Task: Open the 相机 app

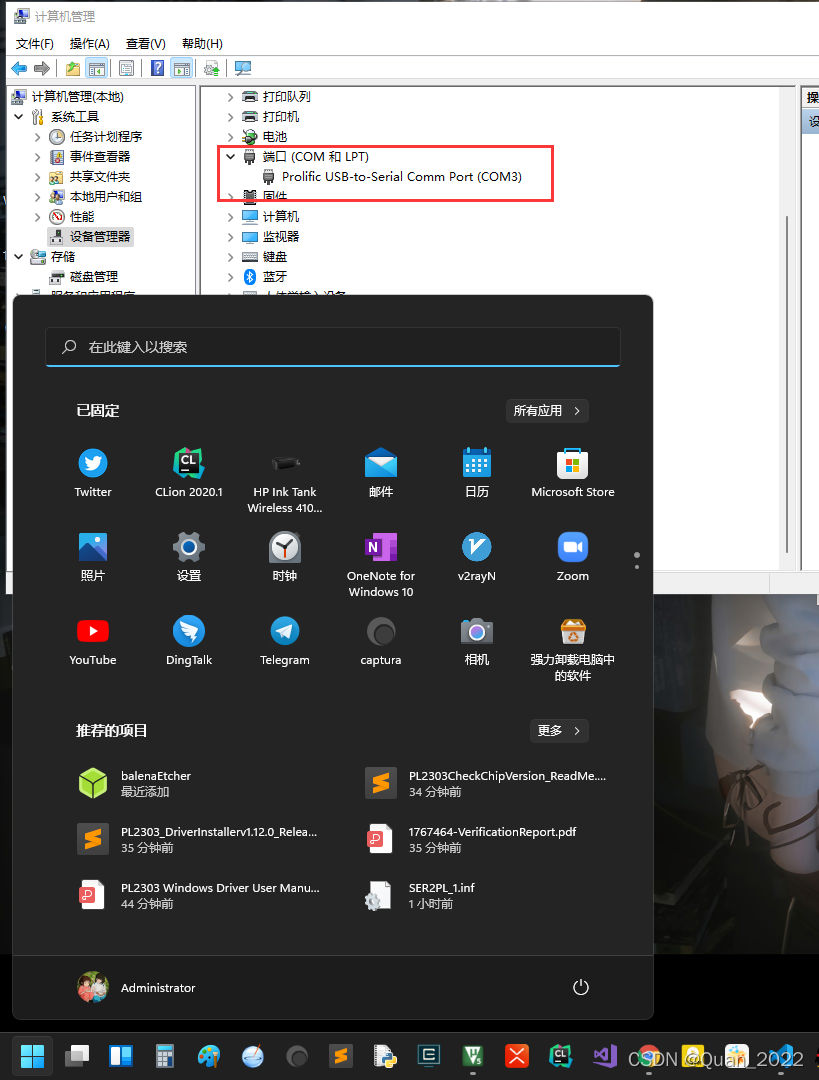Action: (477, 641)
